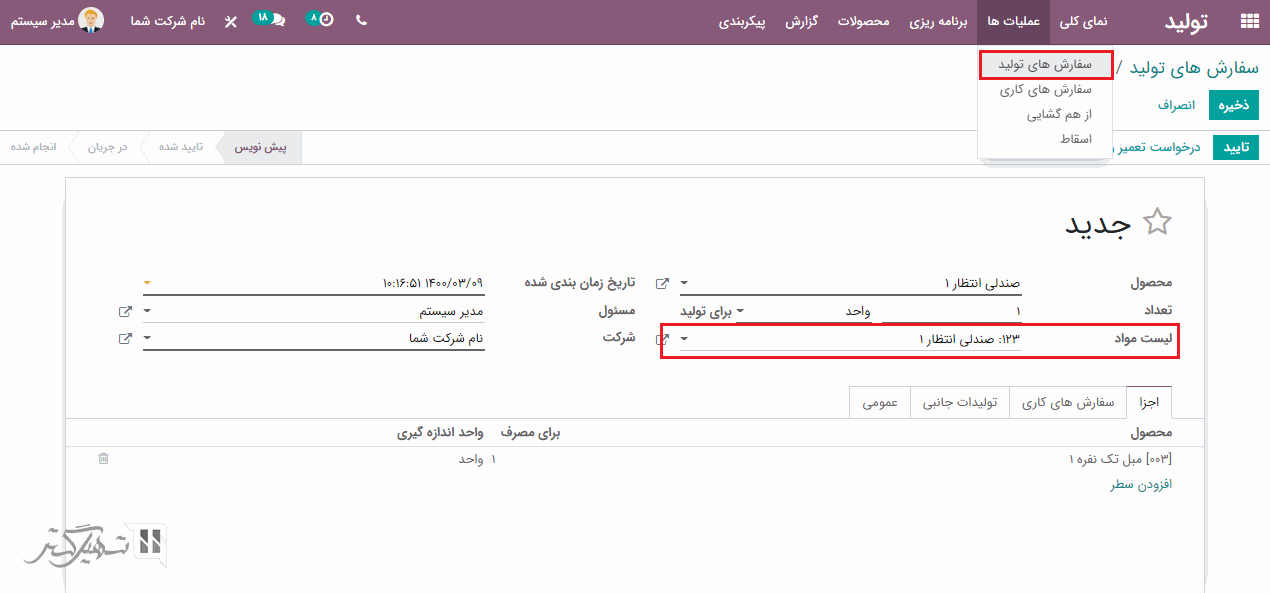Expand the لیست مواد dropdown
Viewport: 1270px width, 593px height.
(x=684, y=340)
